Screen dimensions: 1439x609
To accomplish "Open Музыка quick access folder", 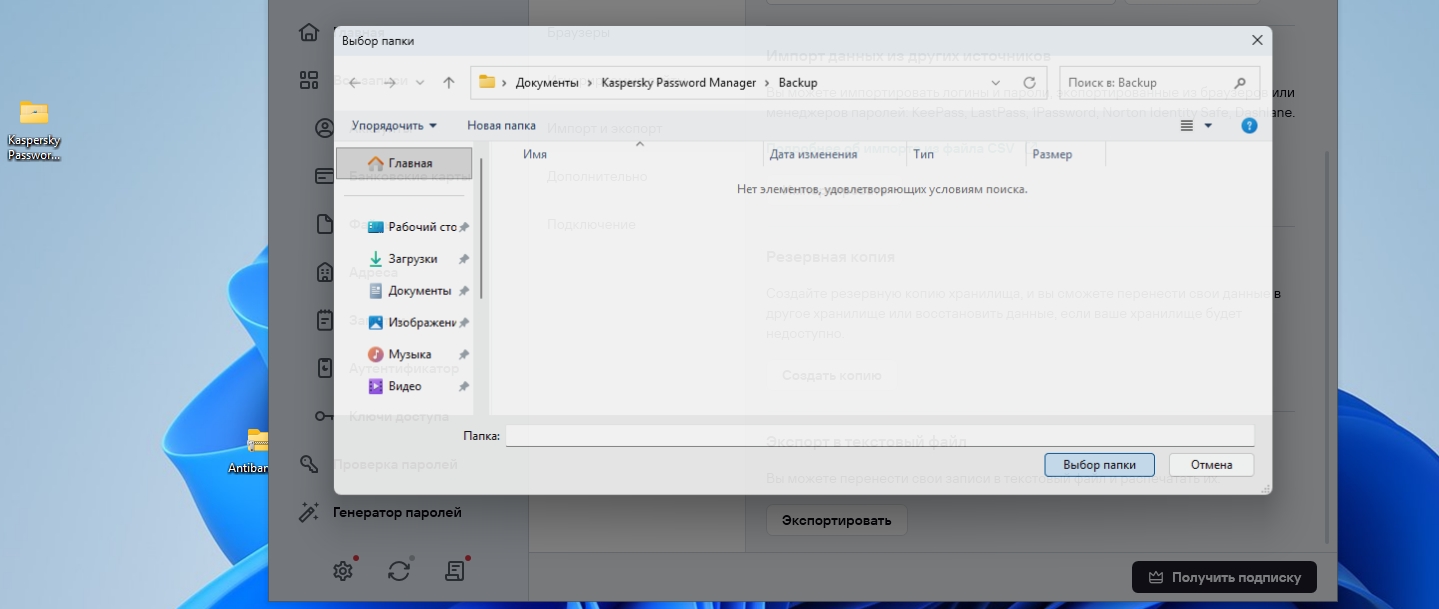I will pyautogui.click(x=400, y=354).
